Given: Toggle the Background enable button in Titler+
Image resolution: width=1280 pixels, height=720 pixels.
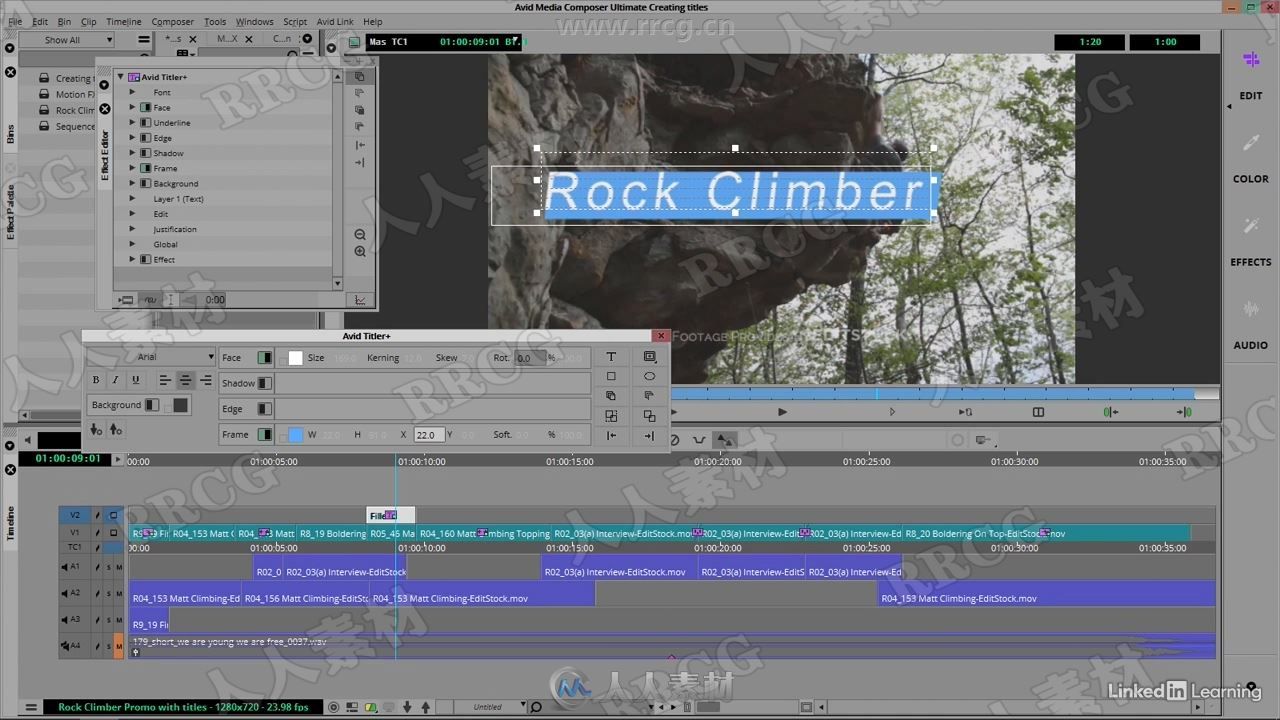Looking at the screenshot, I should 152,405.
